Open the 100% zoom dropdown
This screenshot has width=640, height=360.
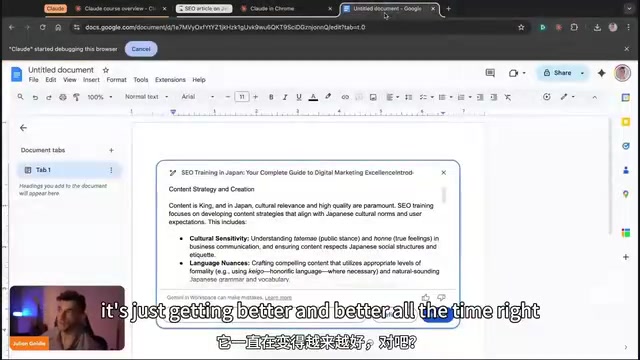point(100,97)
